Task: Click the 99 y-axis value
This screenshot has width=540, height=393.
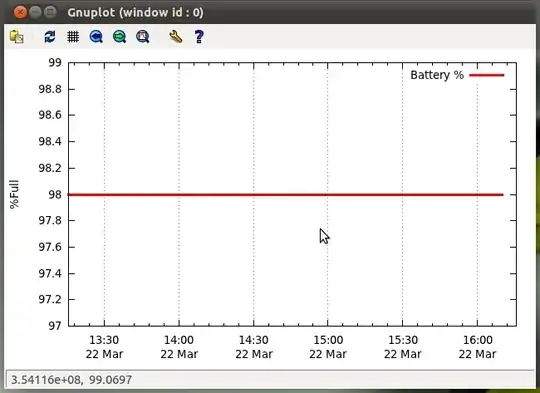Action: 55,63
